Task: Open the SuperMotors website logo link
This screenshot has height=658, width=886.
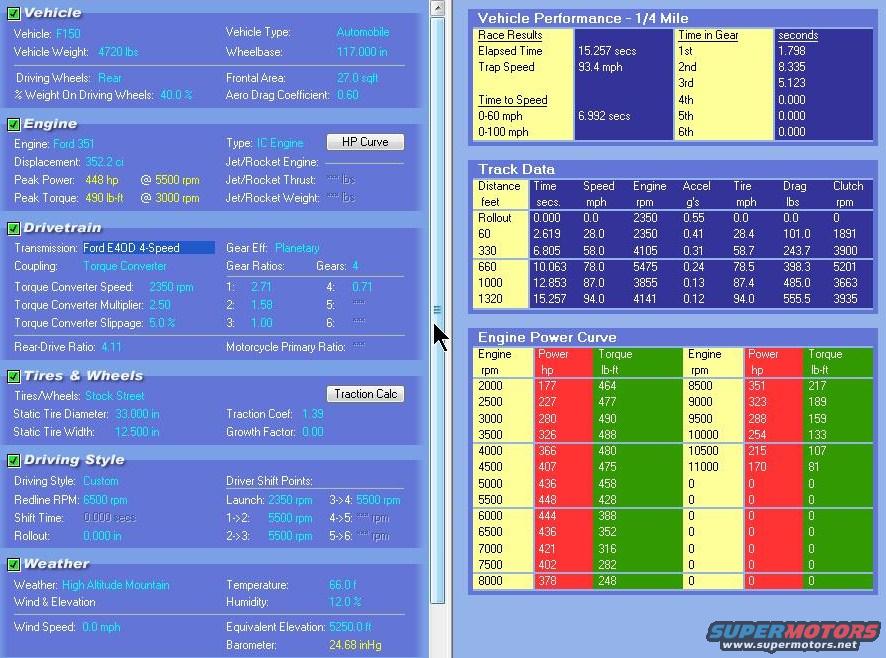Action: (793, 635)
